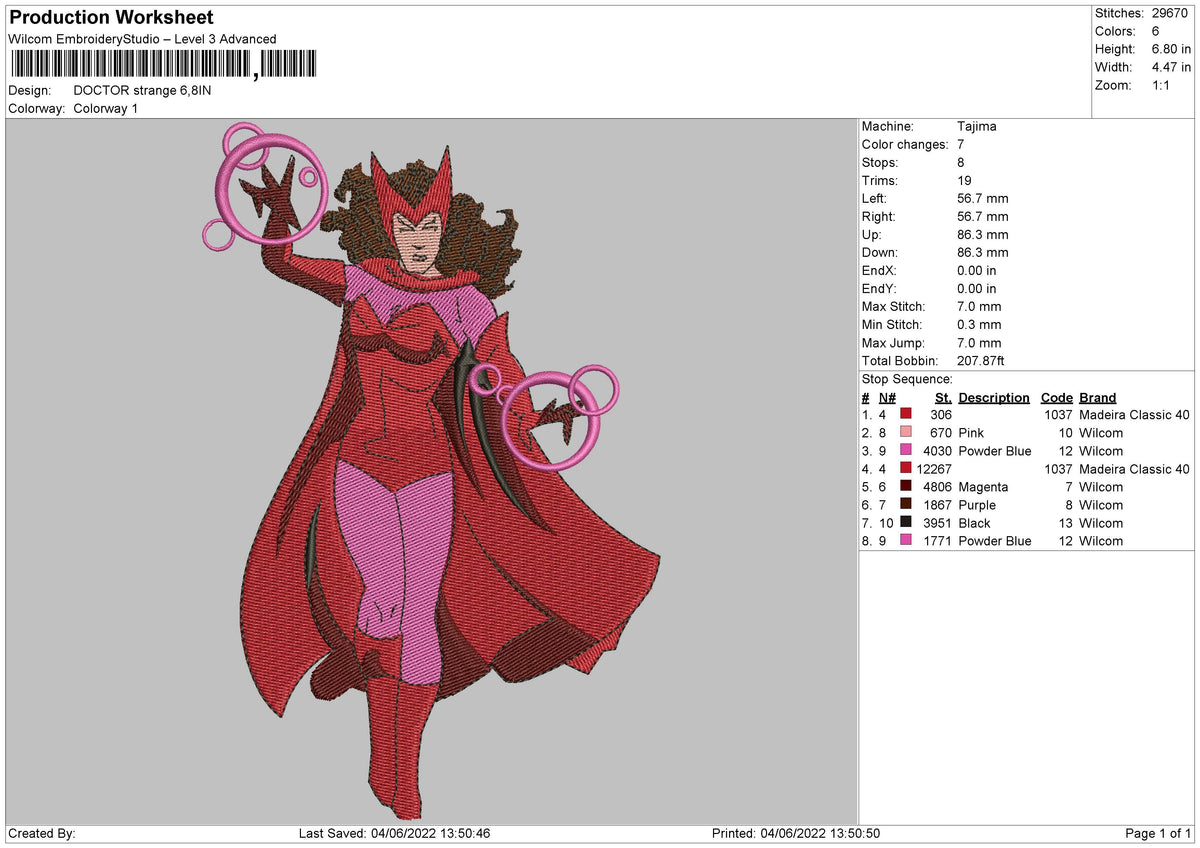Select the color swatch in stop row 1
The width and height of the screenshot is (1200, 848).
[906, 415]
